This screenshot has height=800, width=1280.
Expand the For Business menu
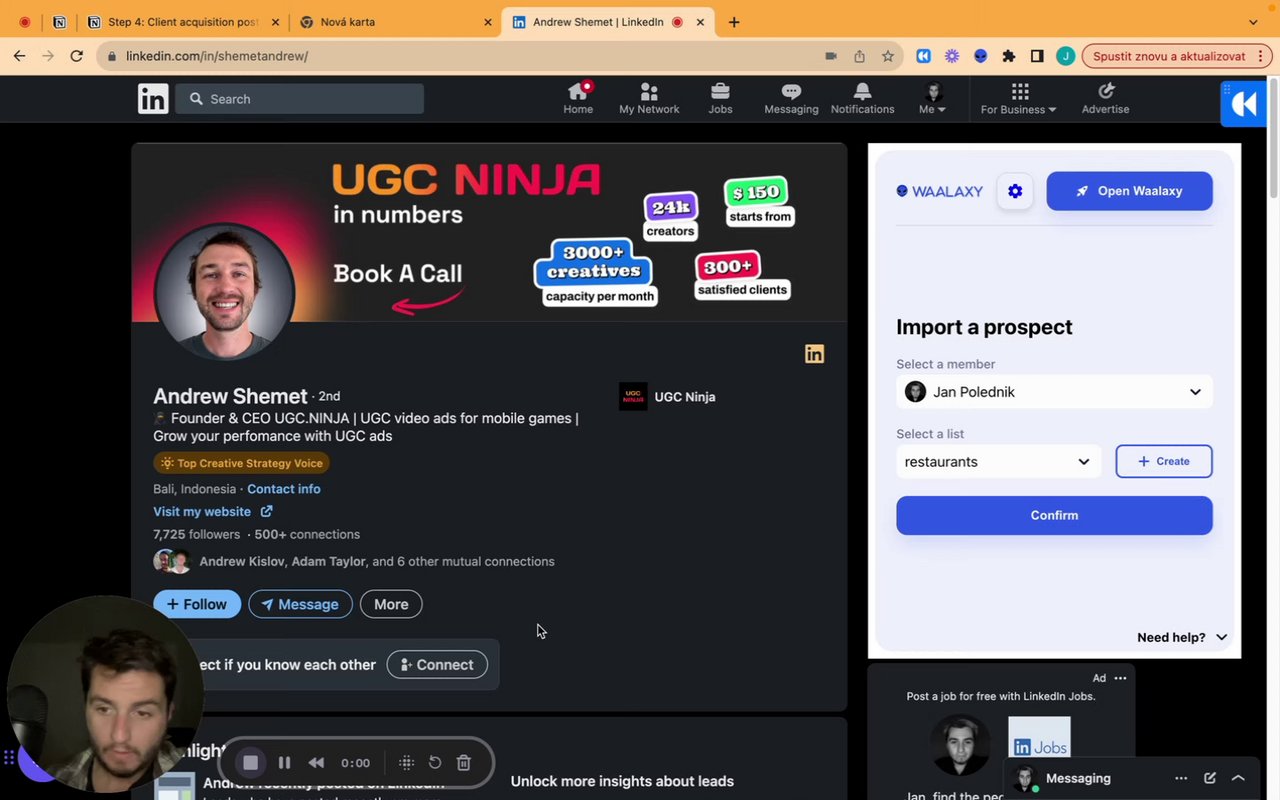1018,98
